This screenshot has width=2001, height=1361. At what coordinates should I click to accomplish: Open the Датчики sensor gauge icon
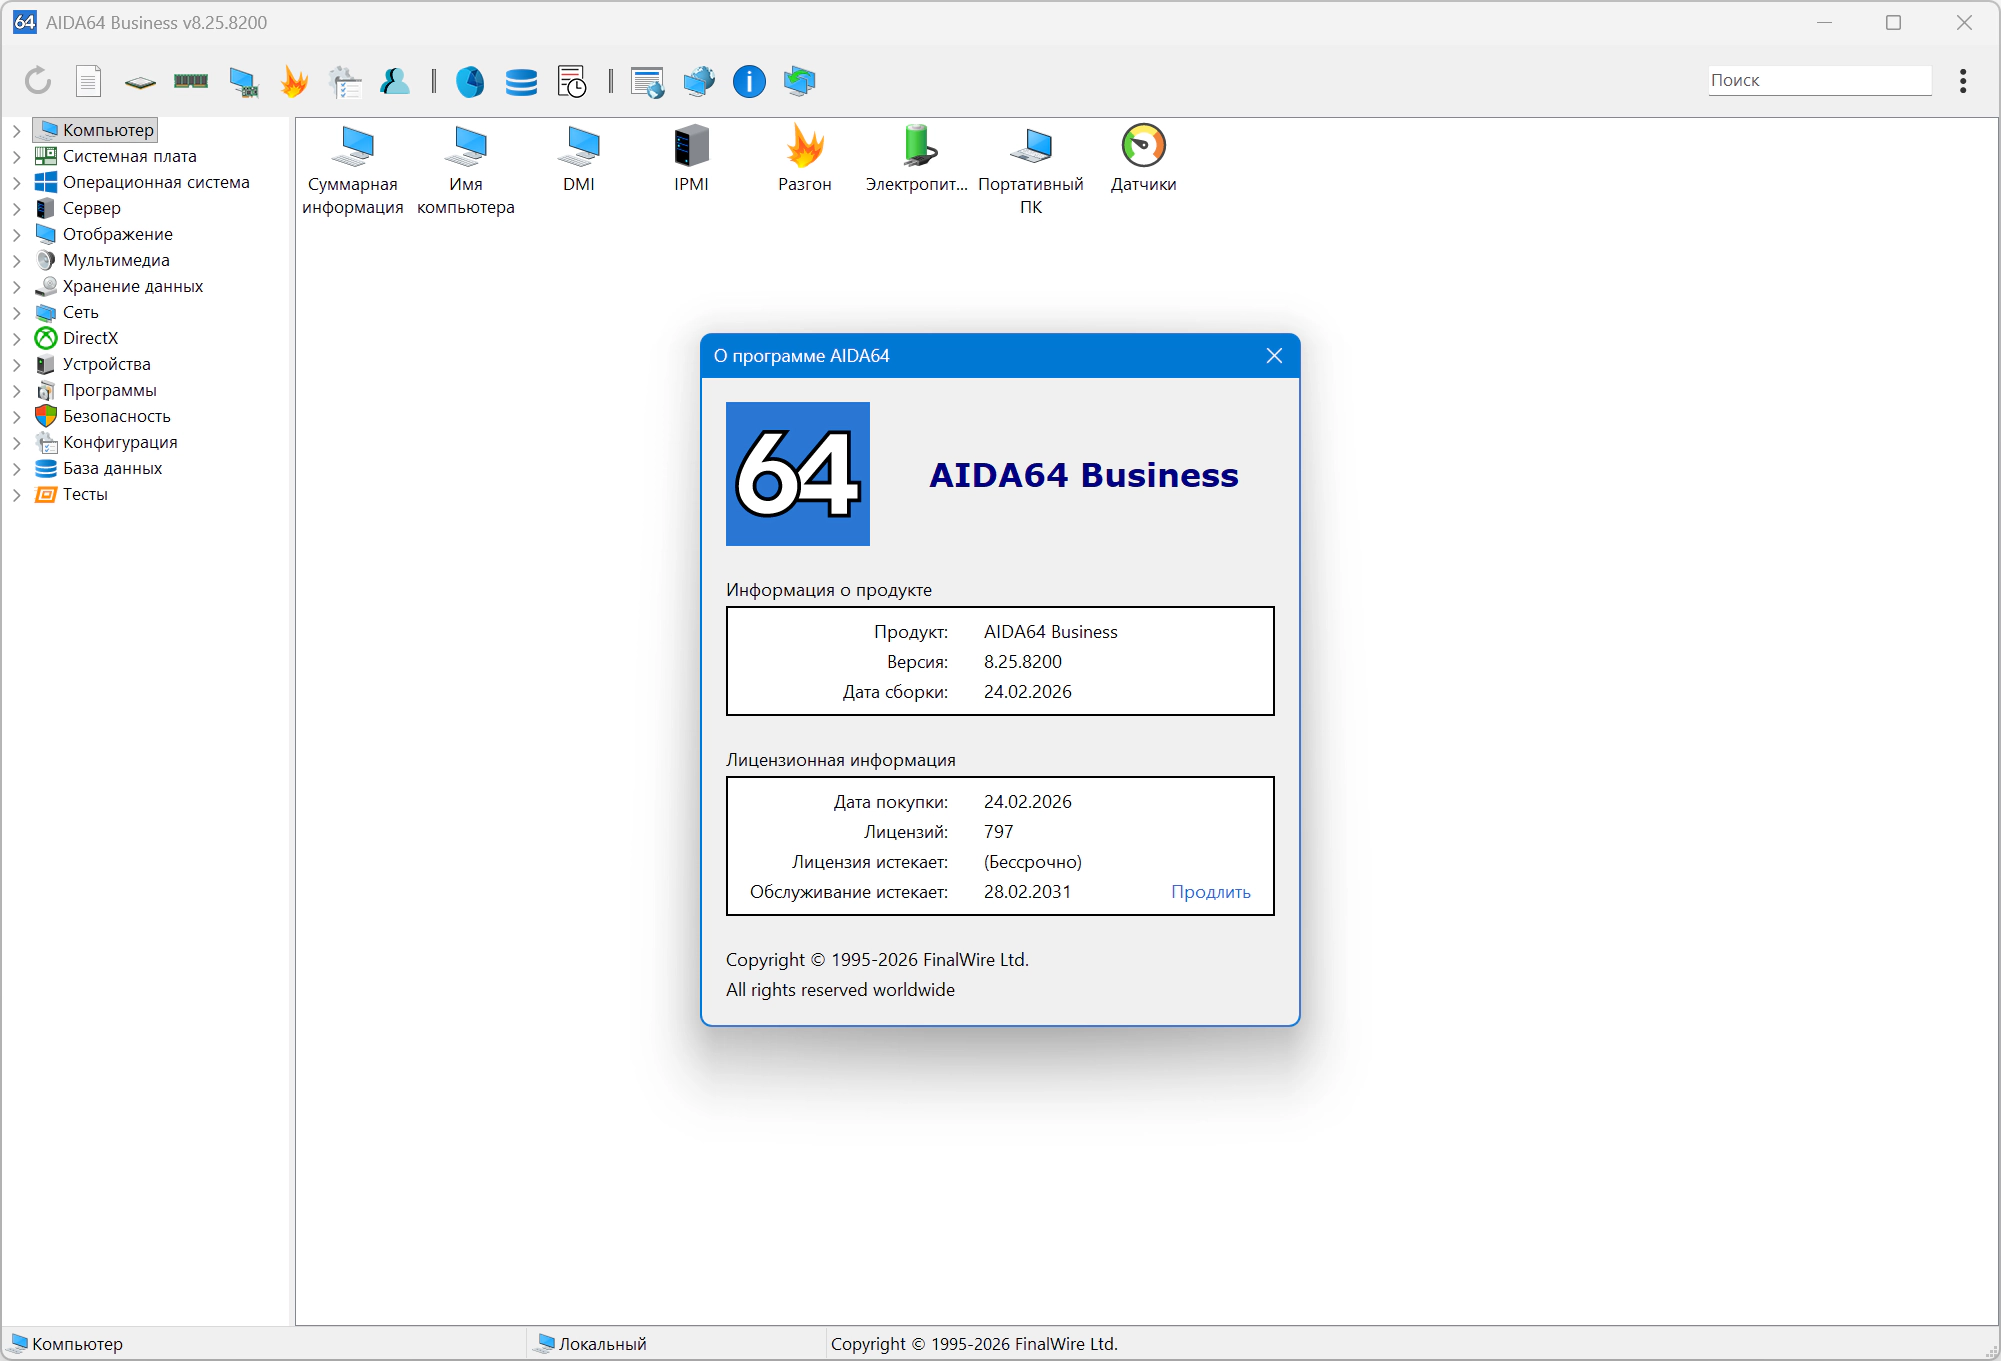[x=1143, y=147]
